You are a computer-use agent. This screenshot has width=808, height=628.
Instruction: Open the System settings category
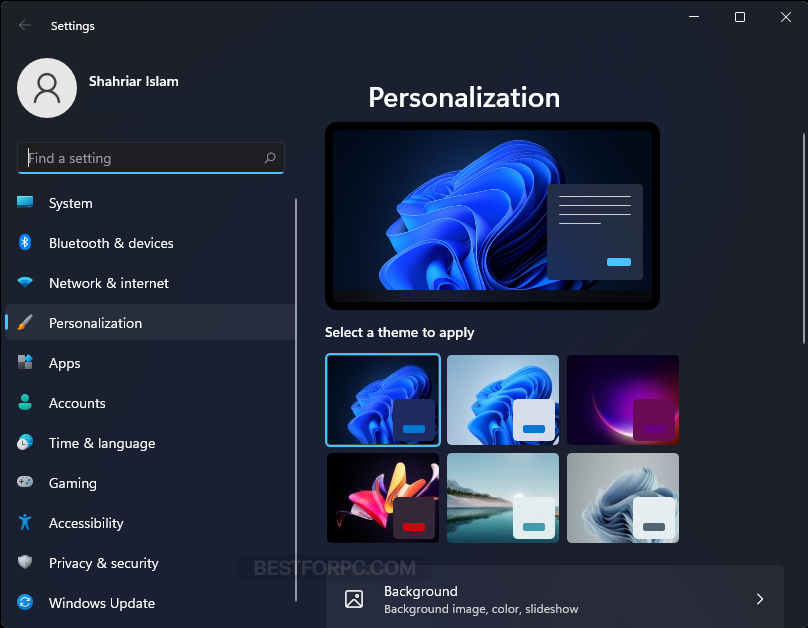150,203
